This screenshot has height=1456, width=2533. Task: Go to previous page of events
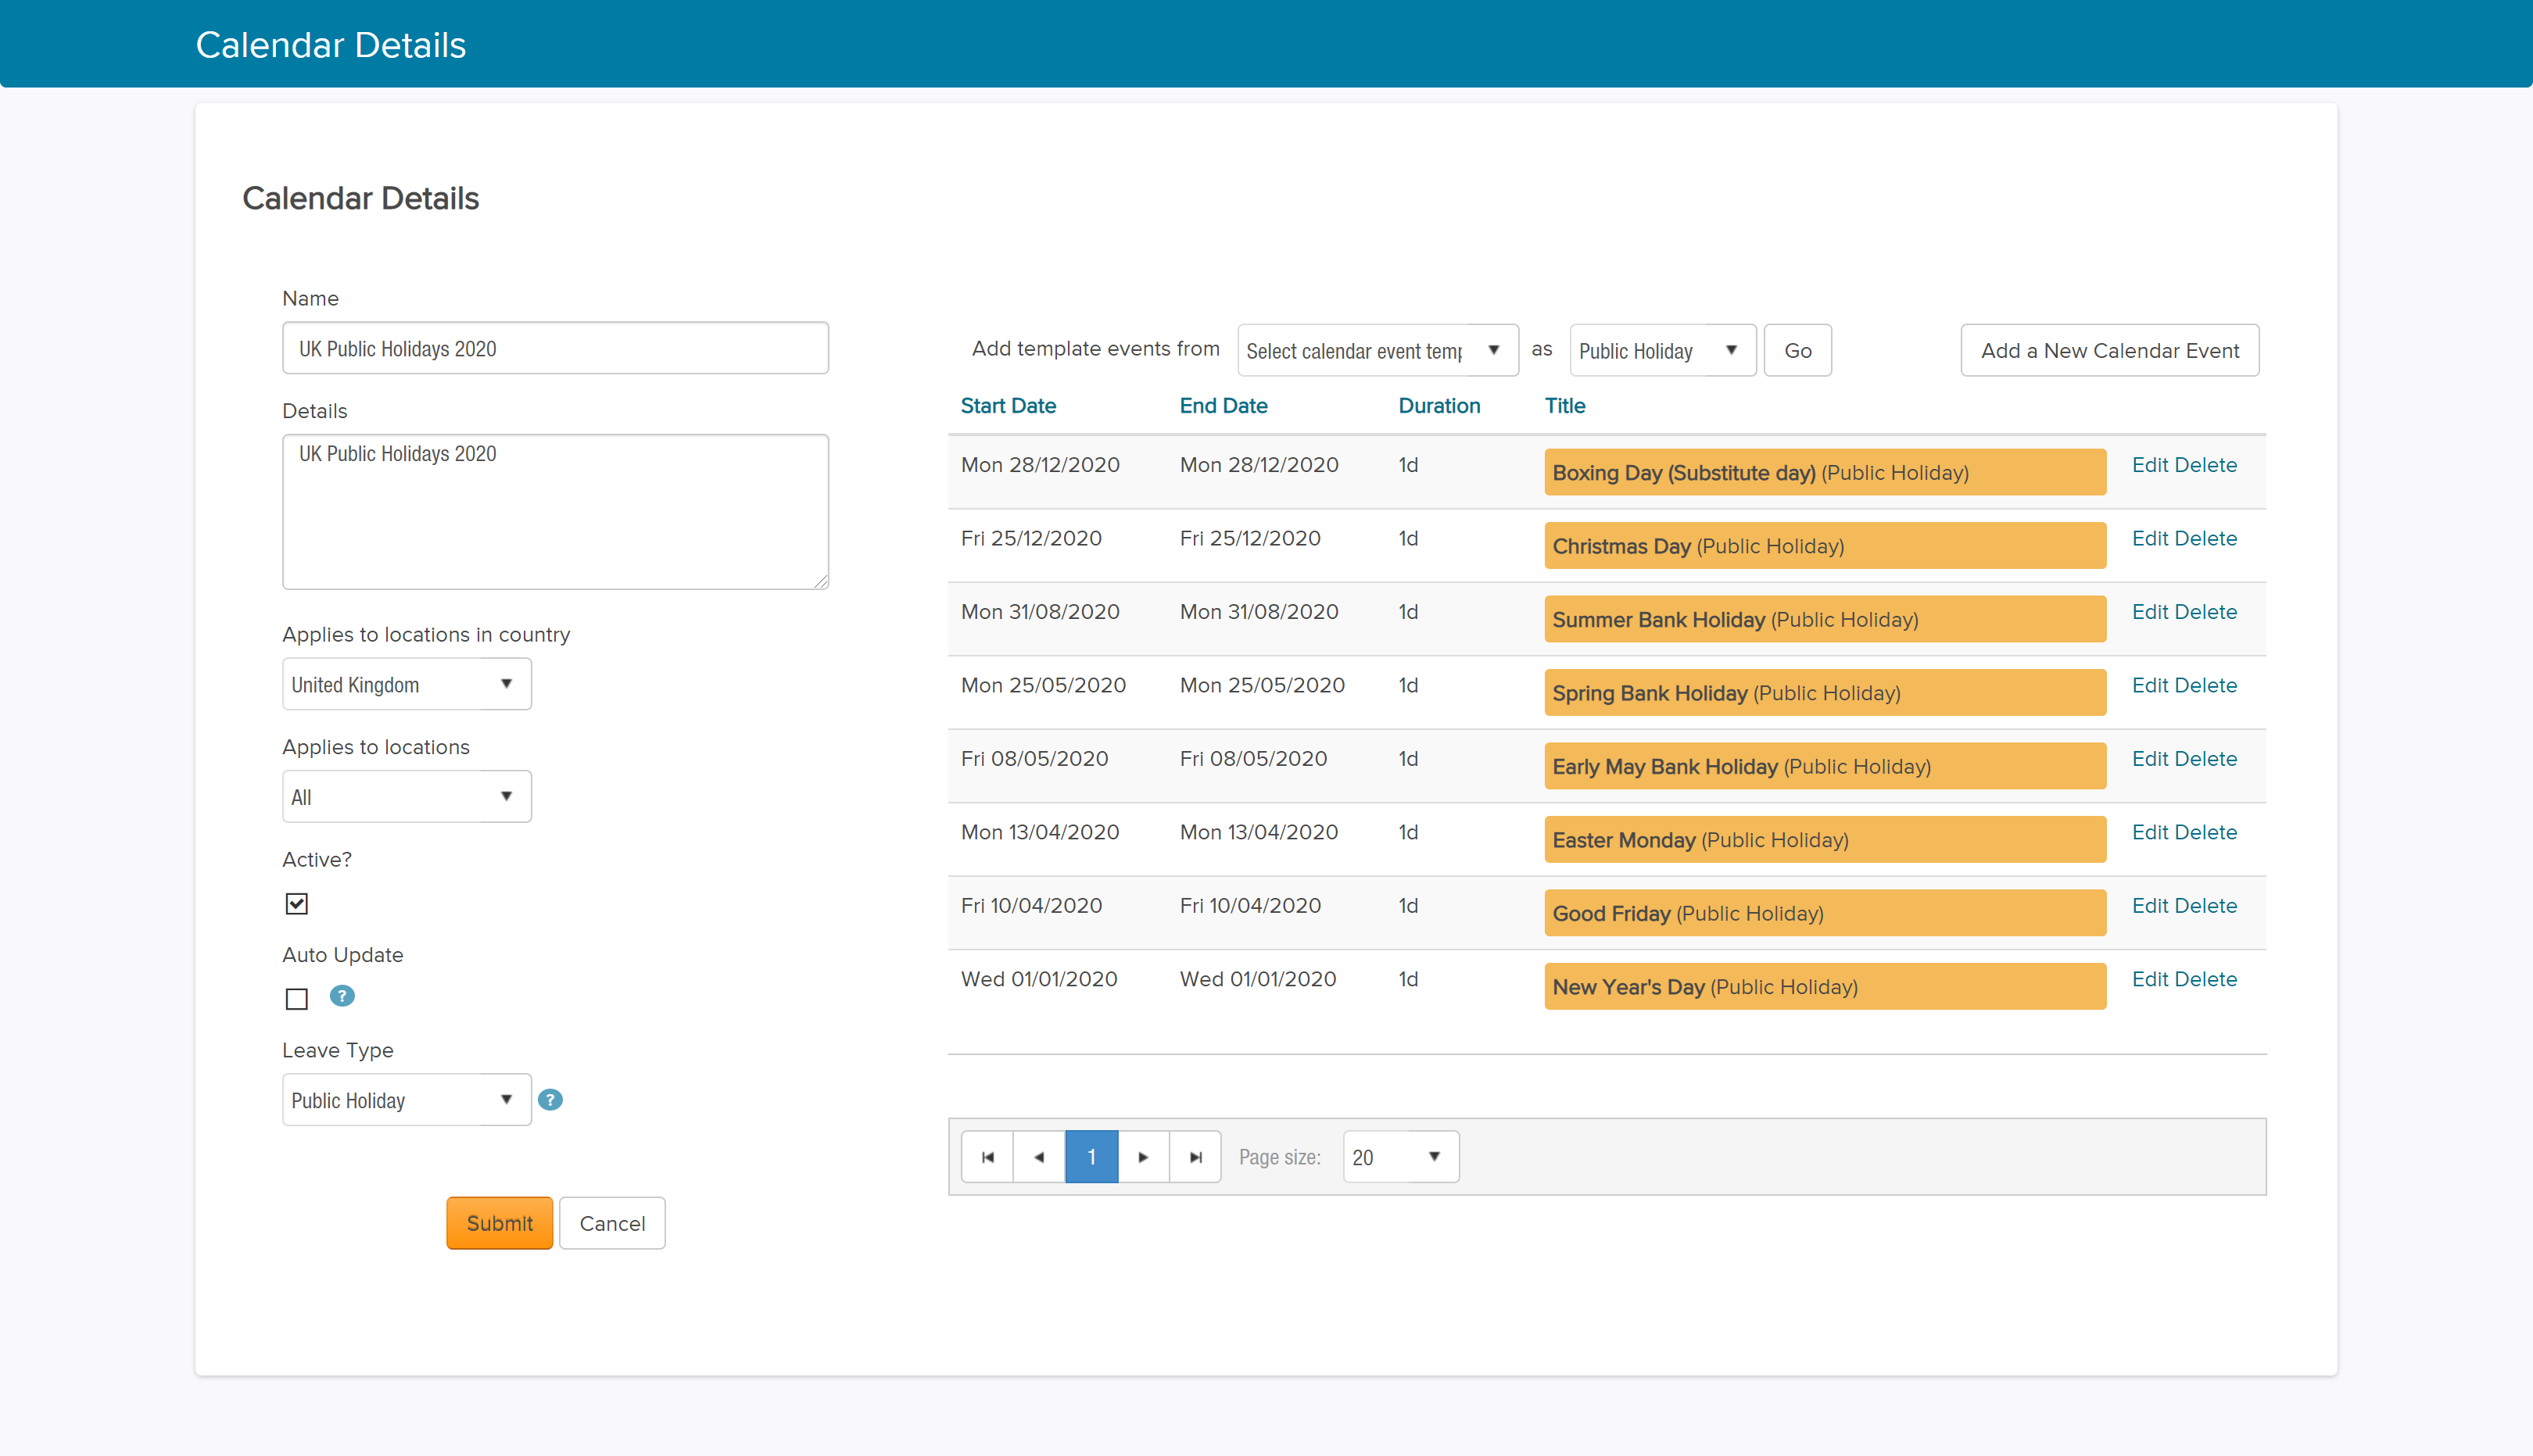coord(1039,1157)
